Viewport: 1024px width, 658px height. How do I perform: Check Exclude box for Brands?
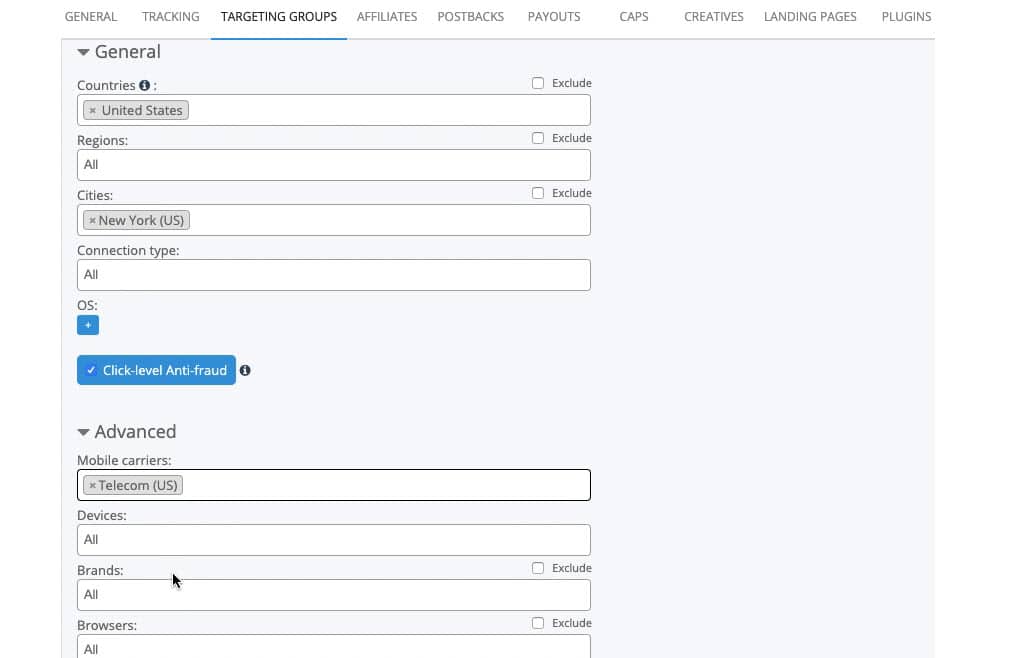pyautogui.click(x=537, y=568)
